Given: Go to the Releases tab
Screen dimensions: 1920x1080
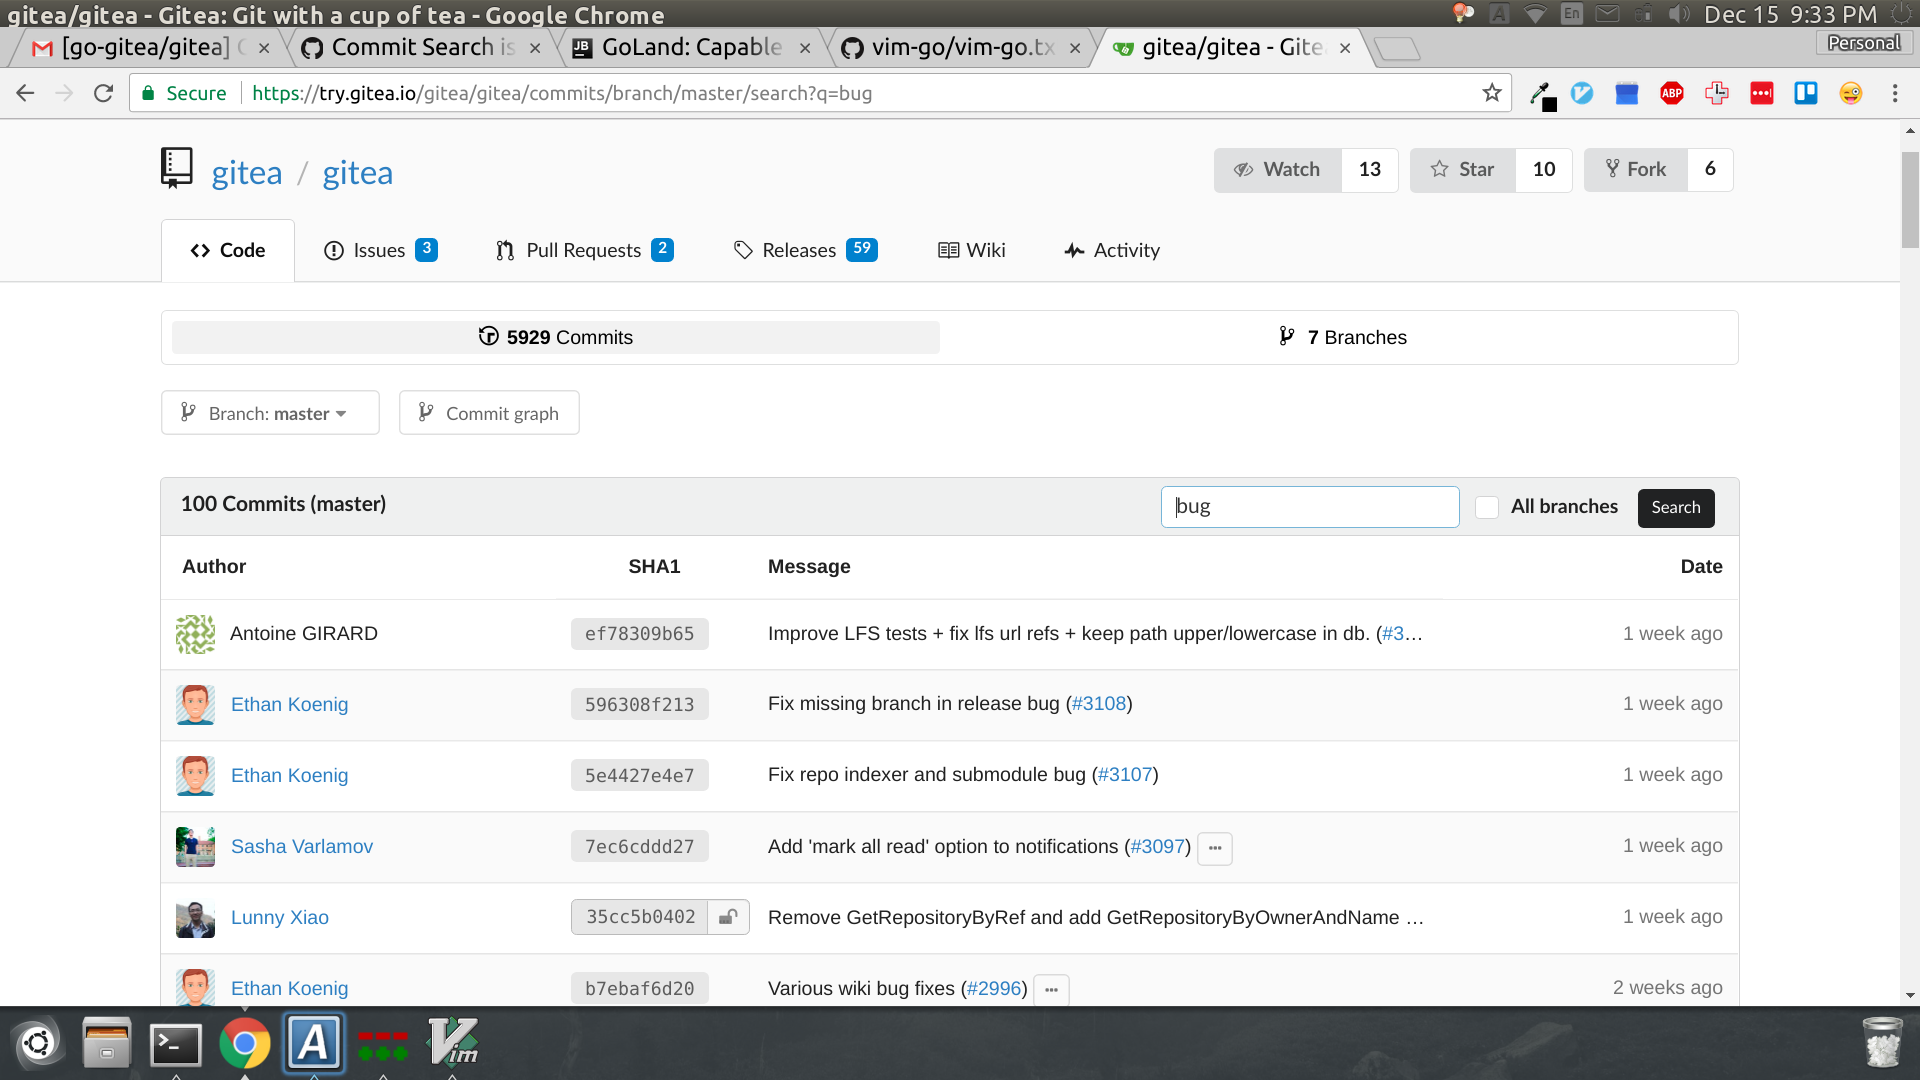Looking at the screenshot, I should [x=805, y=251].
